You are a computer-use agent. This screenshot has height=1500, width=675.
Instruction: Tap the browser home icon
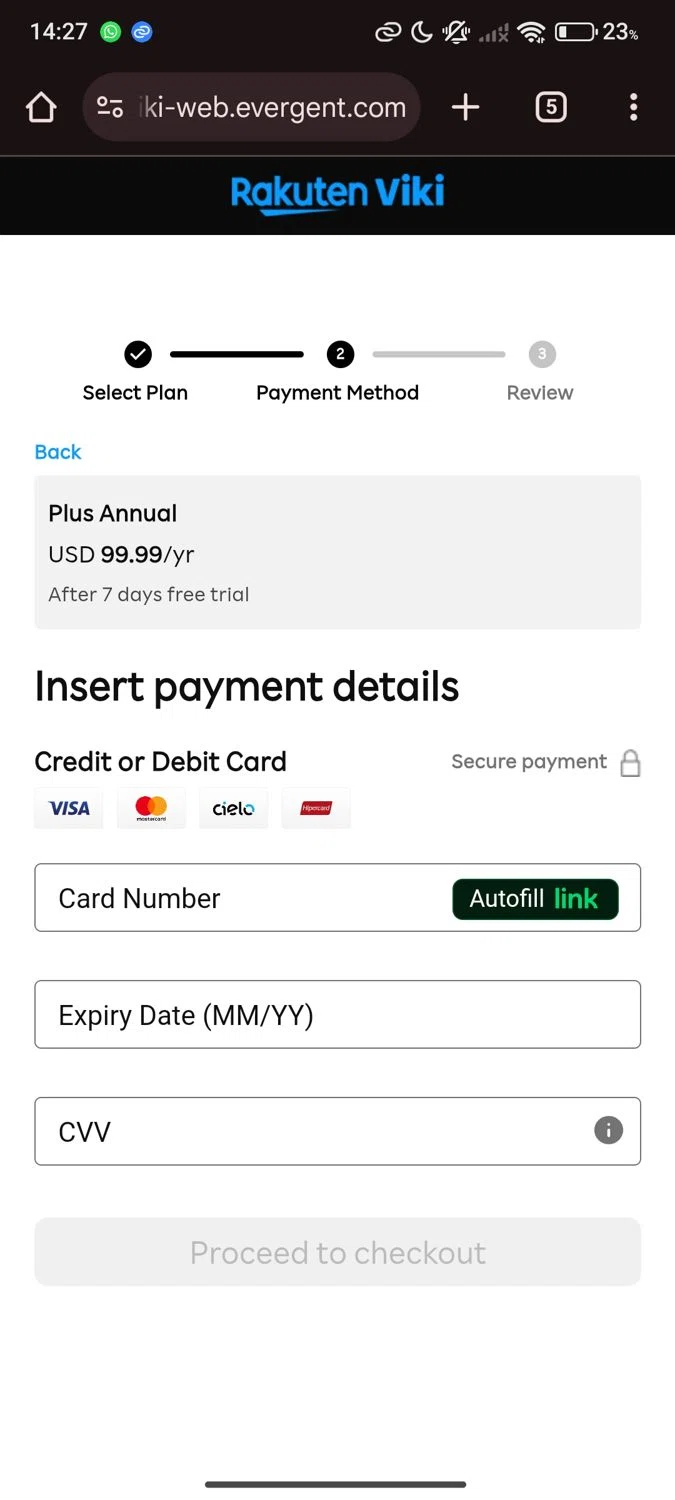[41, 107]
